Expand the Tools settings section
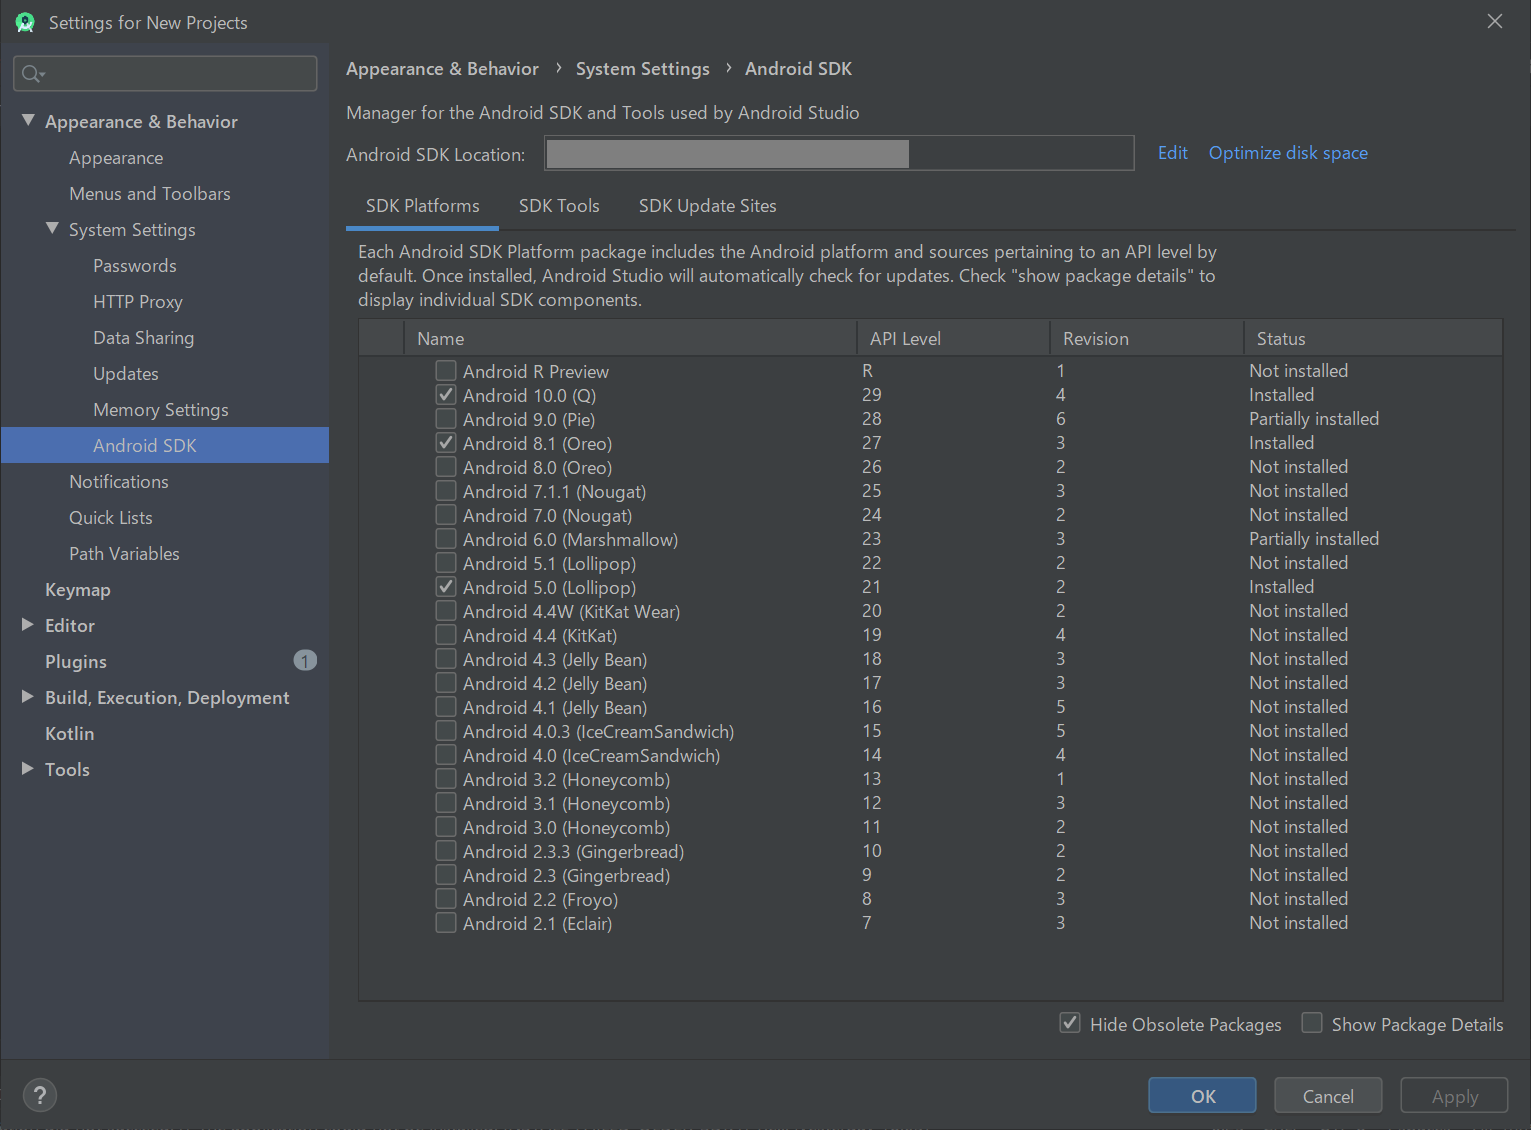This screenshot has width=1531, height=1130. 28,769
